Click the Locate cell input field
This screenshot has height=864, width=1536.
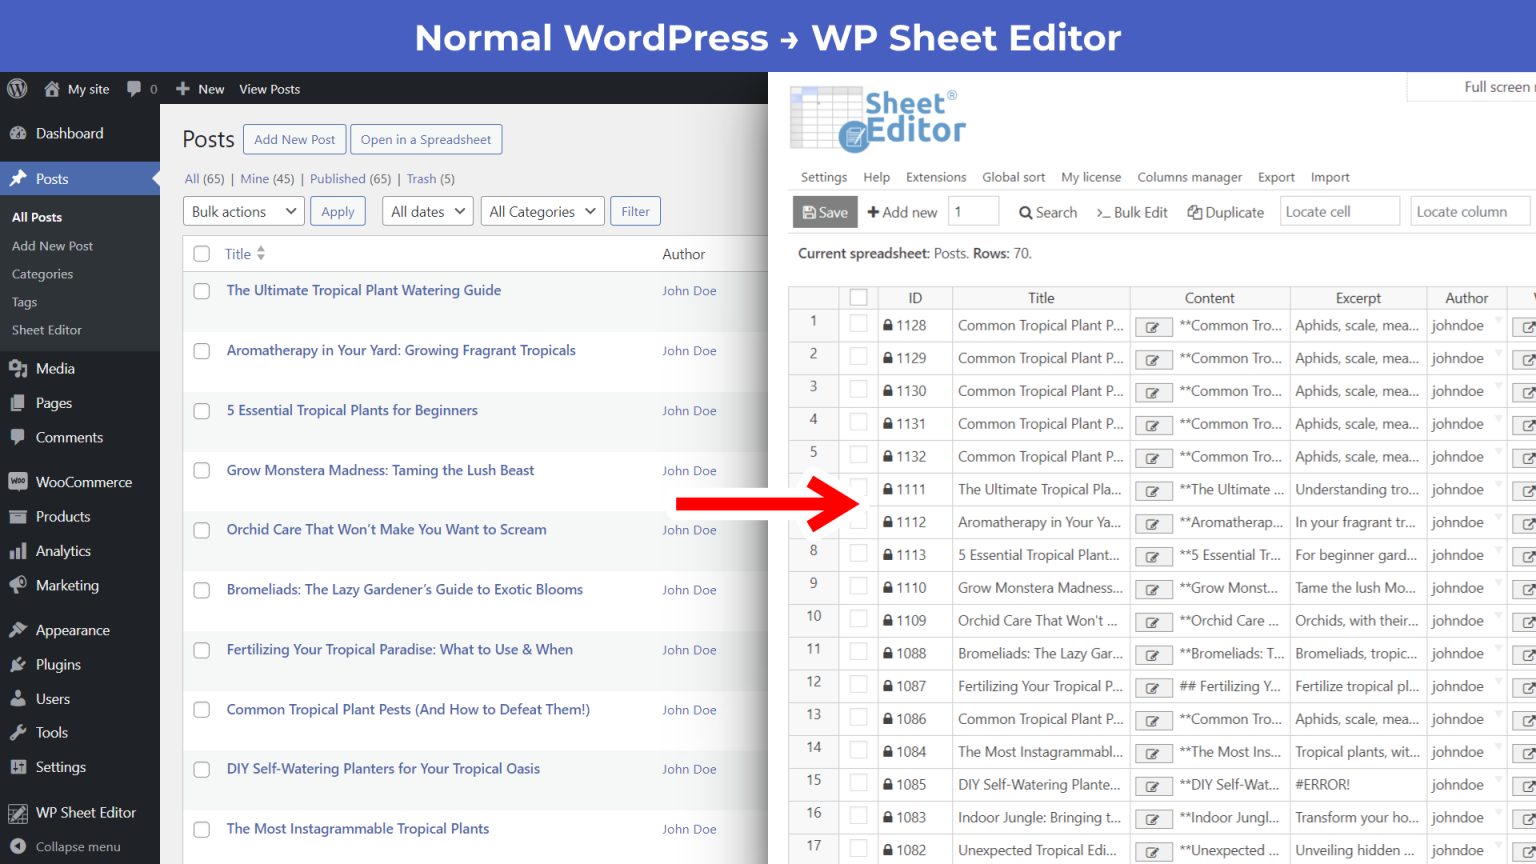pos(1339,211)
